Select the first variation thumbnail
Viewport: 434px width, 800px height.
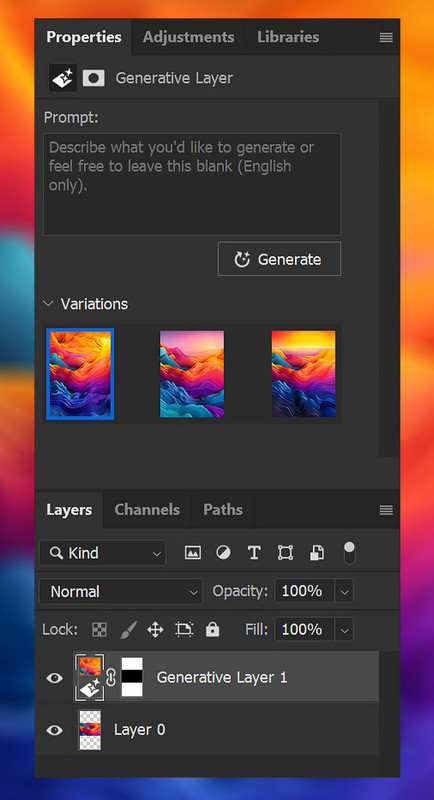click(80, 374)
